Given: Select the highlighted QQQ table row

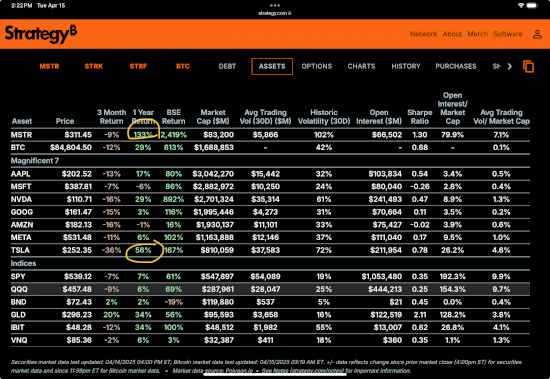Looking at the screenshot, I should (x=270, y=289).
